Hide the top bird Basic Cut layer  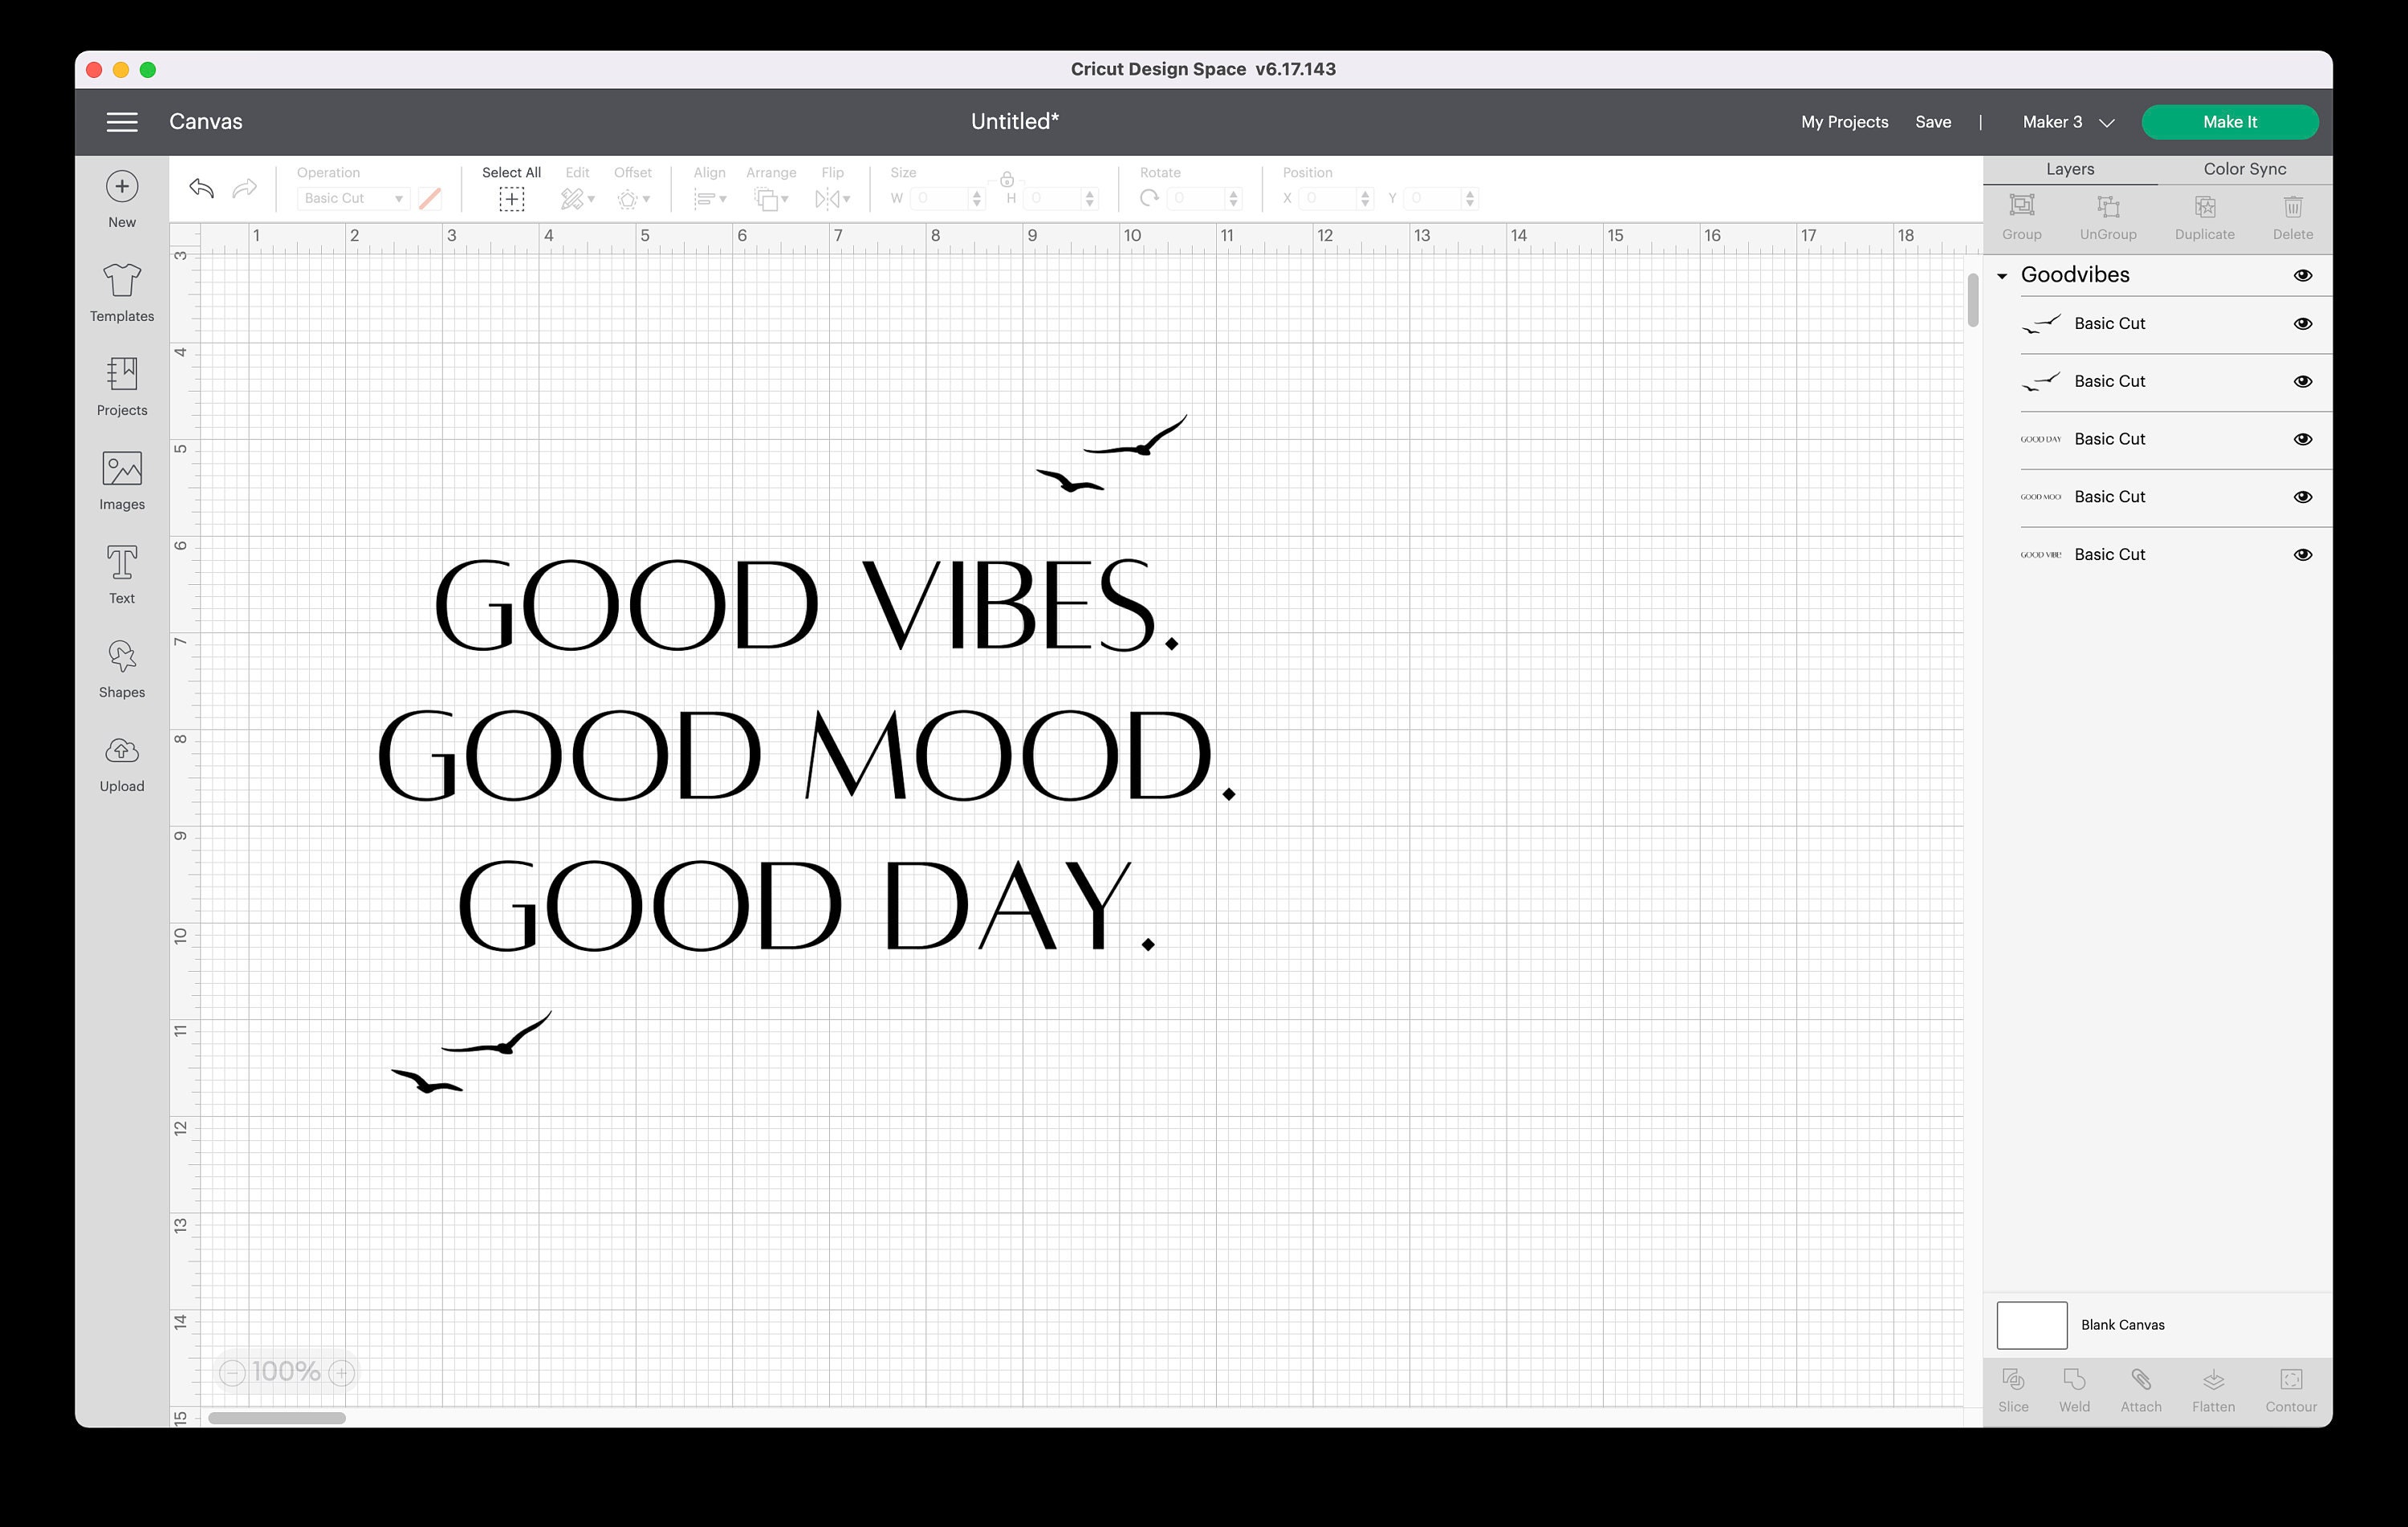[x=2302, y=323]
